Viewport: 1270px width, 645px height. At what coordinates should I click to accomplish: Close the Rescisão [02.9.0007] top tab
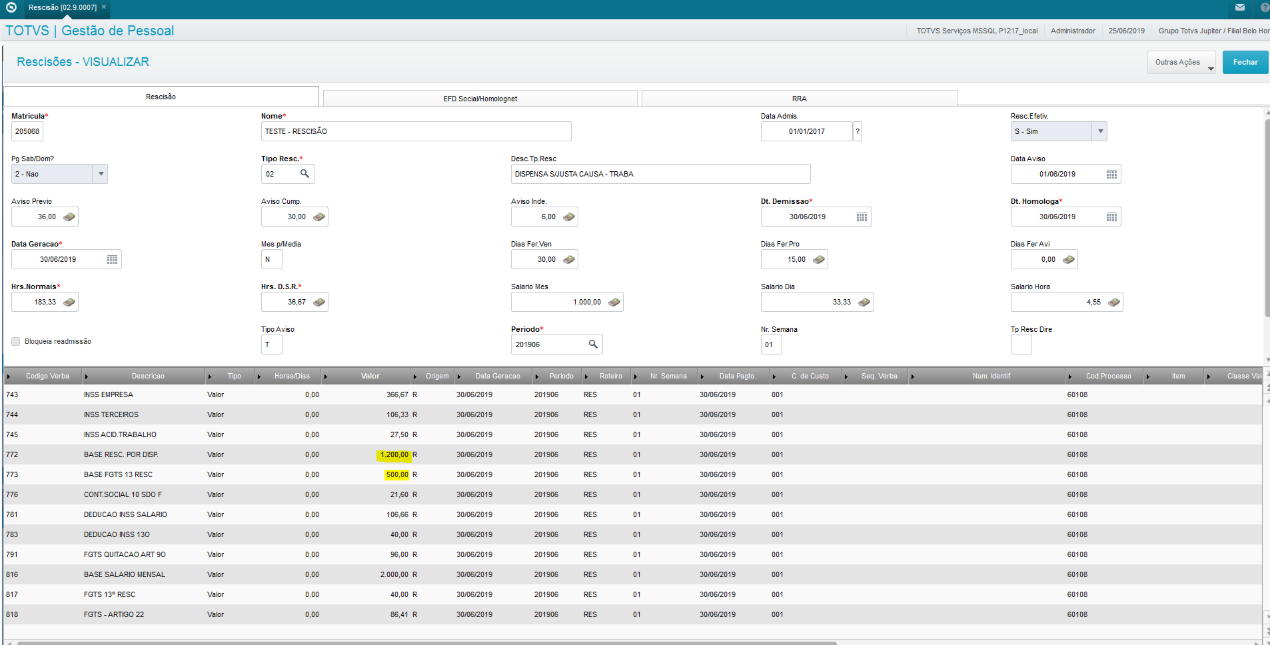click(x=104, y=7)
